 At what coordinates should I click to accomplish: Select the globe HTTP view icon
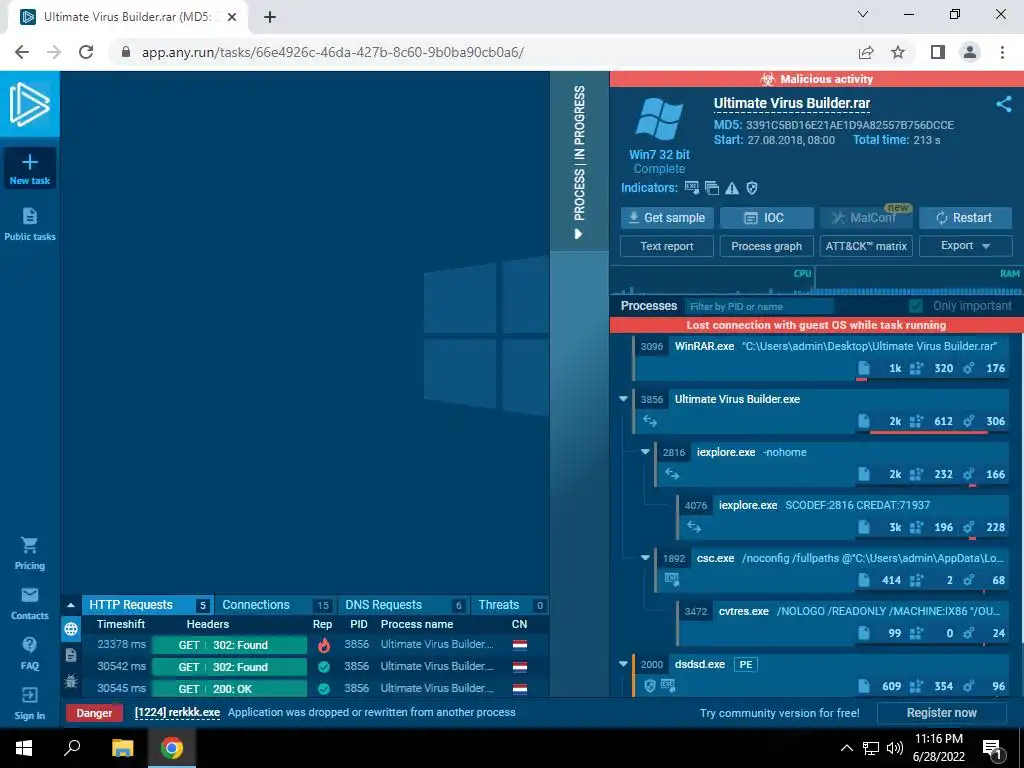point(71,629)
